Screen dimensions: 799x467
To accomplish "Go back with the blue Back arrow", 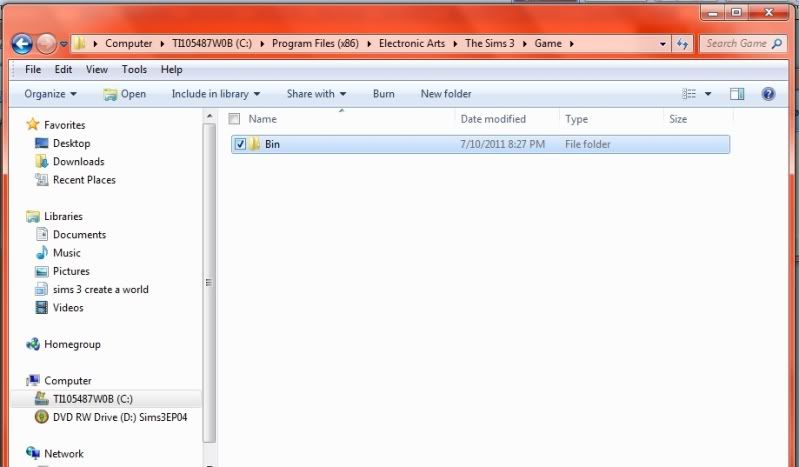I will tap(22, 44).
